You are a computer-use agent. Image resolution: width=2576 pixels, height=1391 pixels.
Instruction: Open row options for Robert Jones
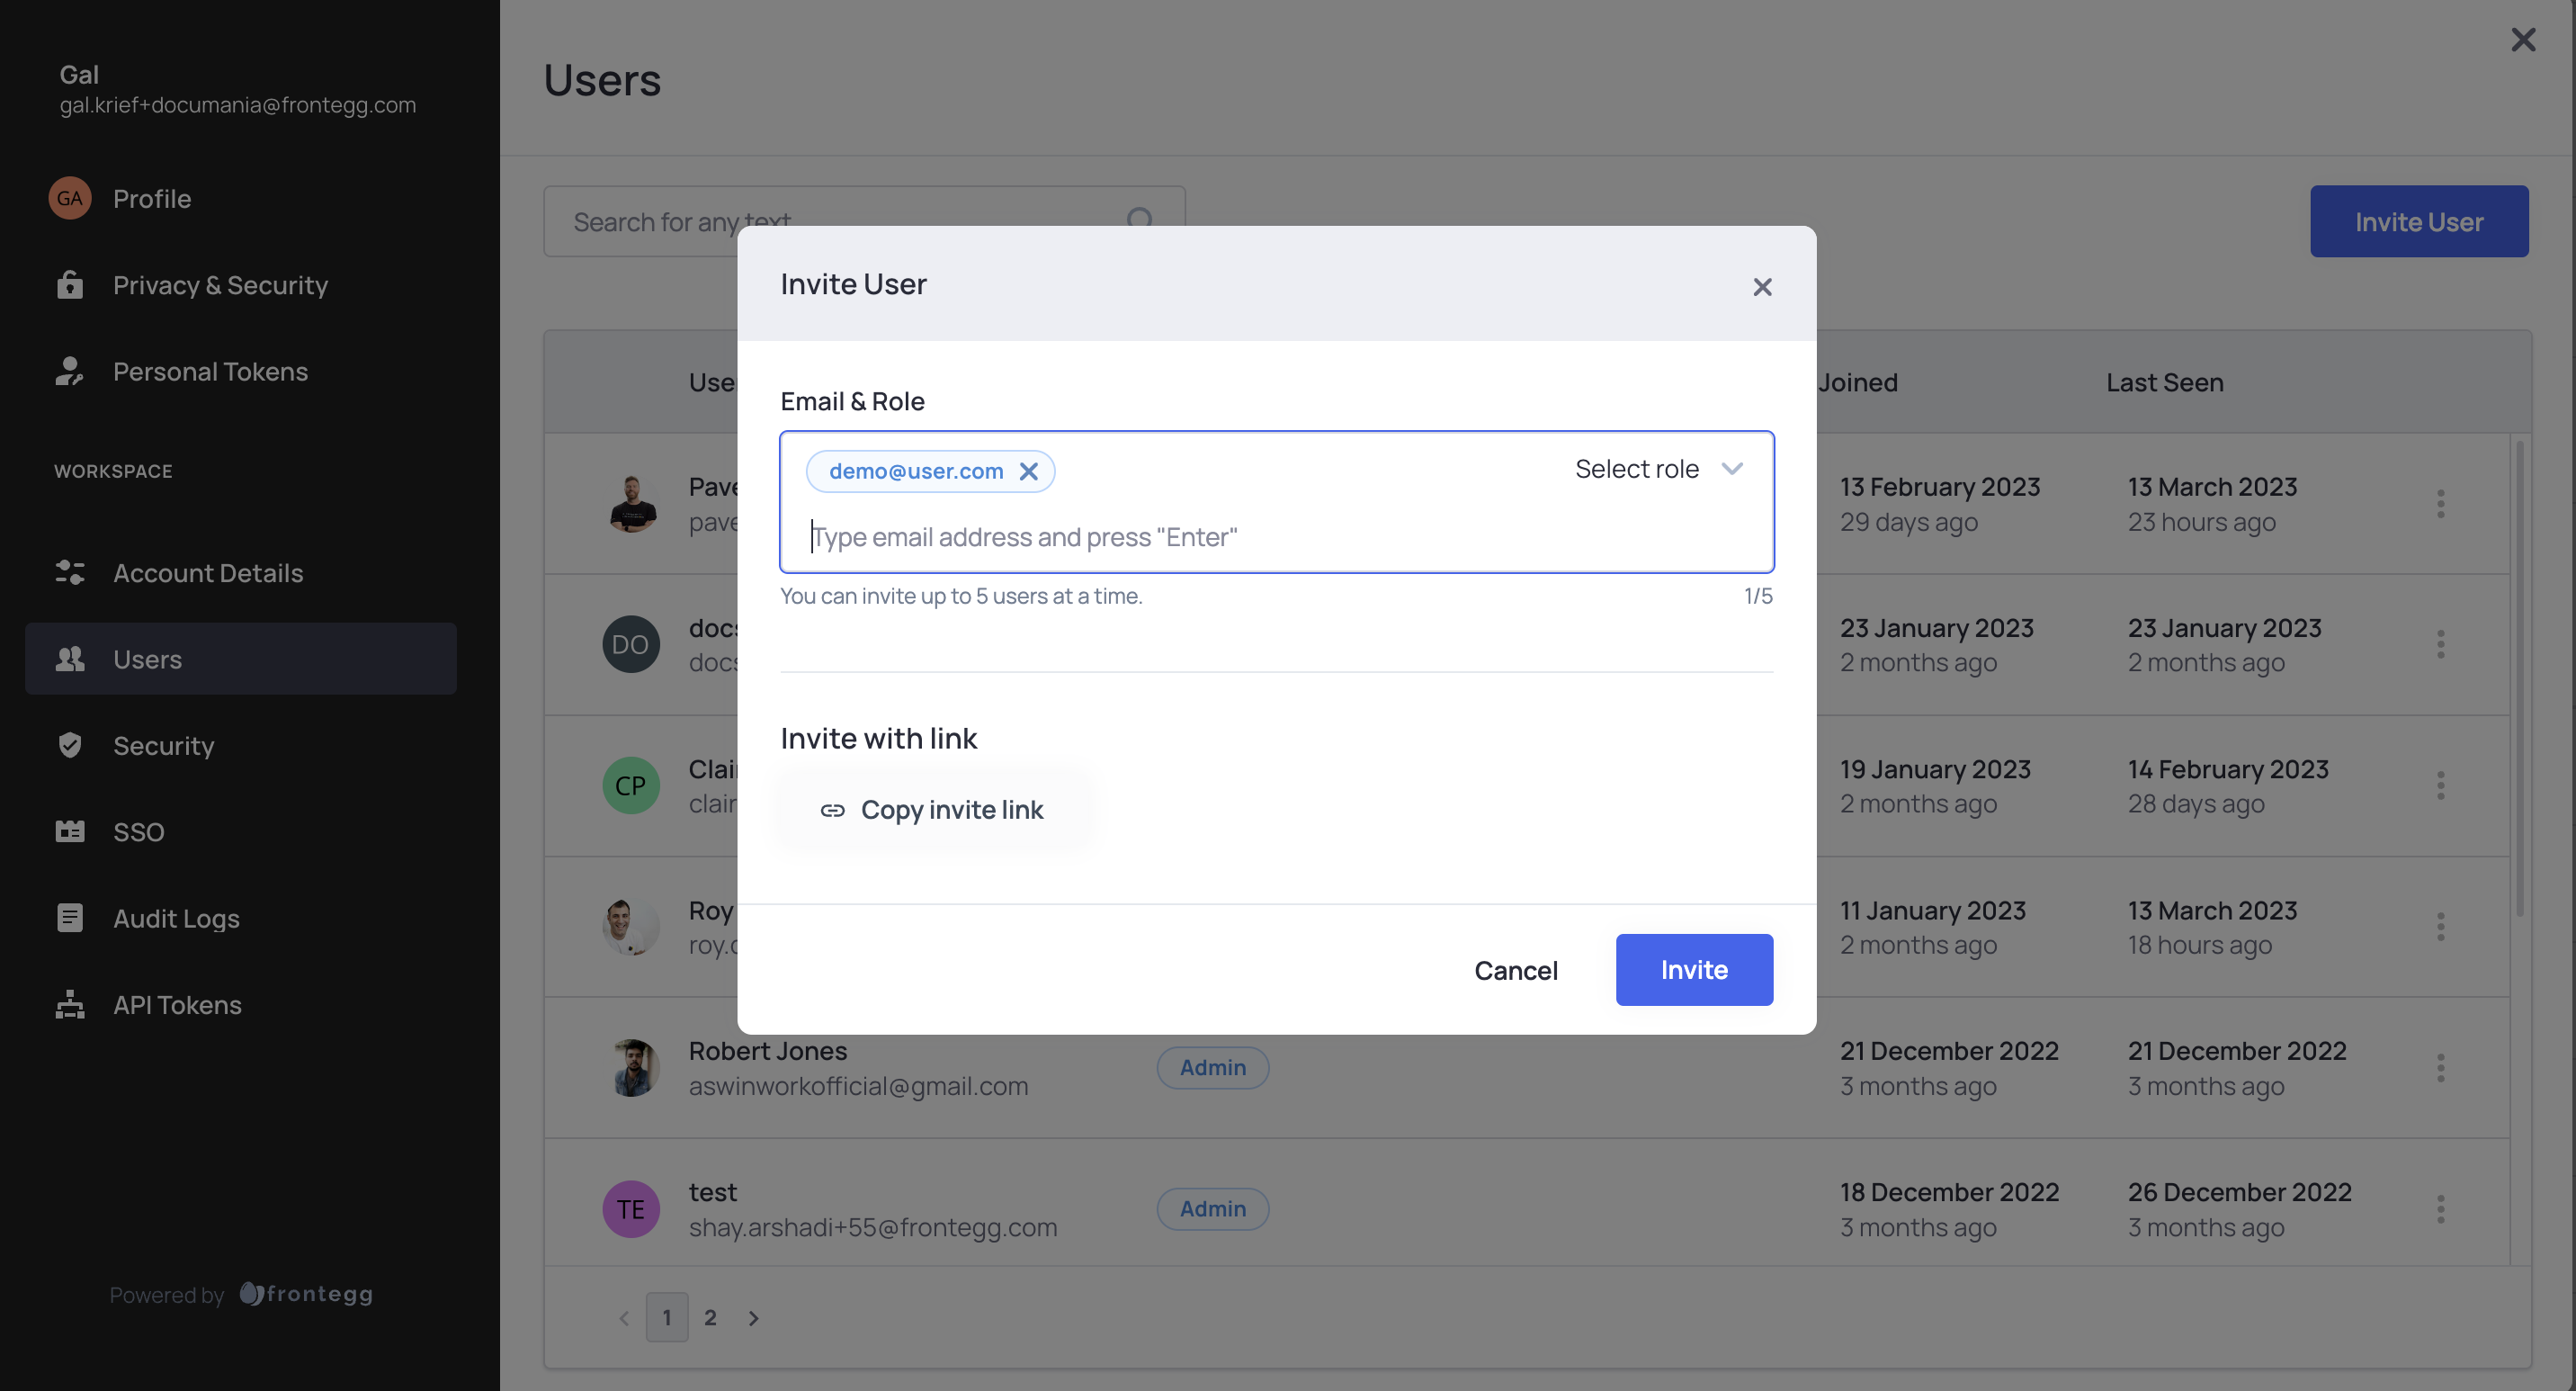[2440, 1068]
